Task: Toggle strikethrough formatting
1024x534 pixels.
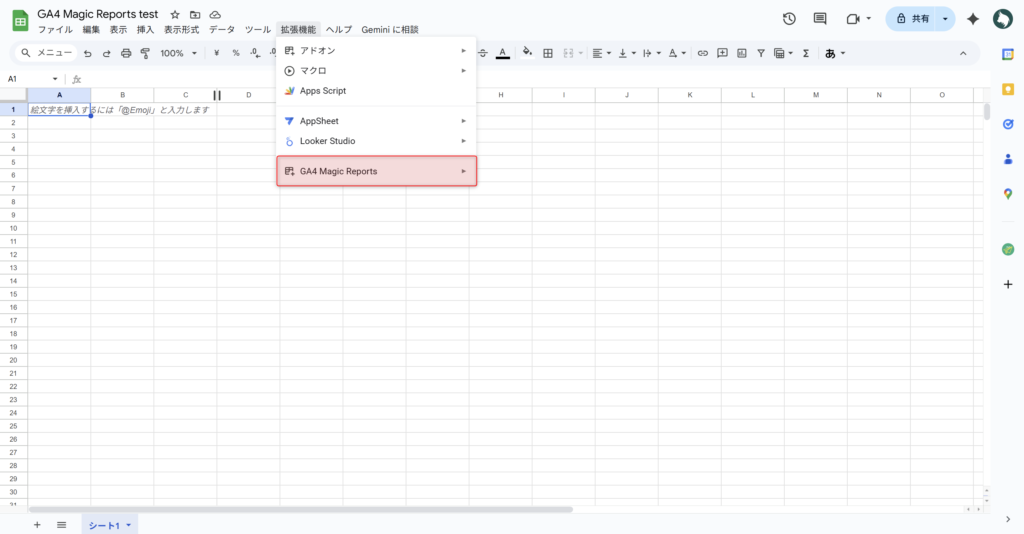Action: point(483,54)
